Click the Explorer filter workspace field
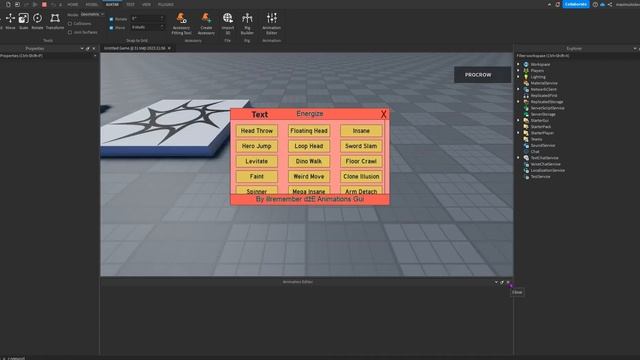Viewport: 640px width, 360px height. tap(576, 56)
